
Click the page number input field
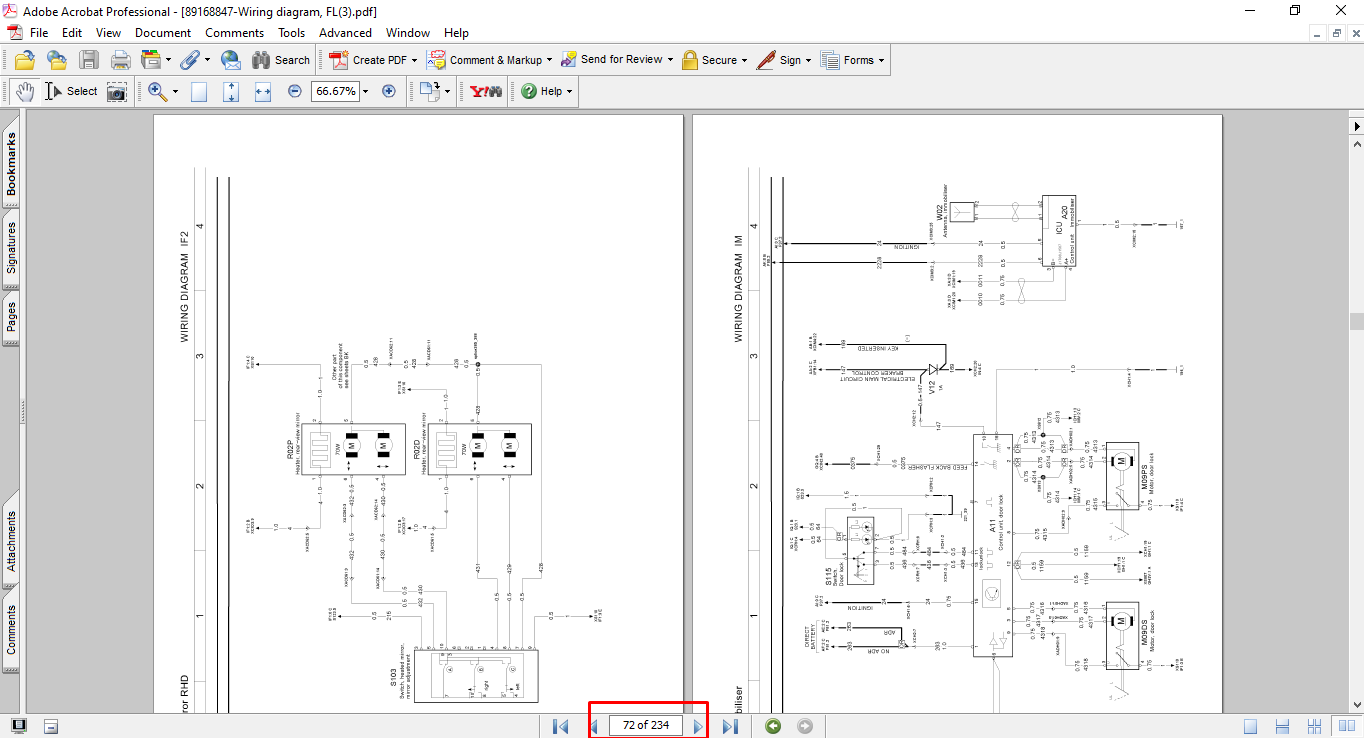645,726
